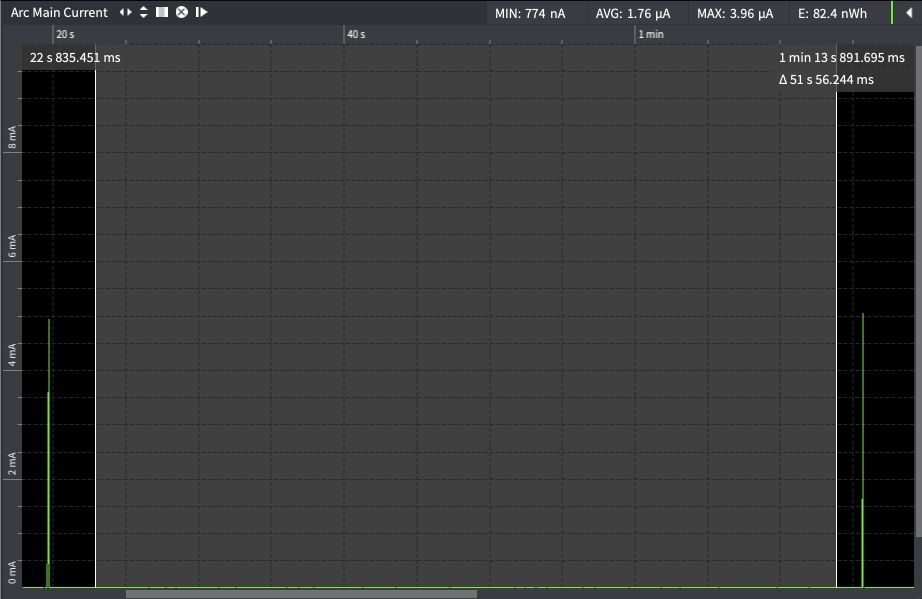Click the MAX: 3.96 µA readout
This screenshot has height=599, width=922.
coord(735,14)
